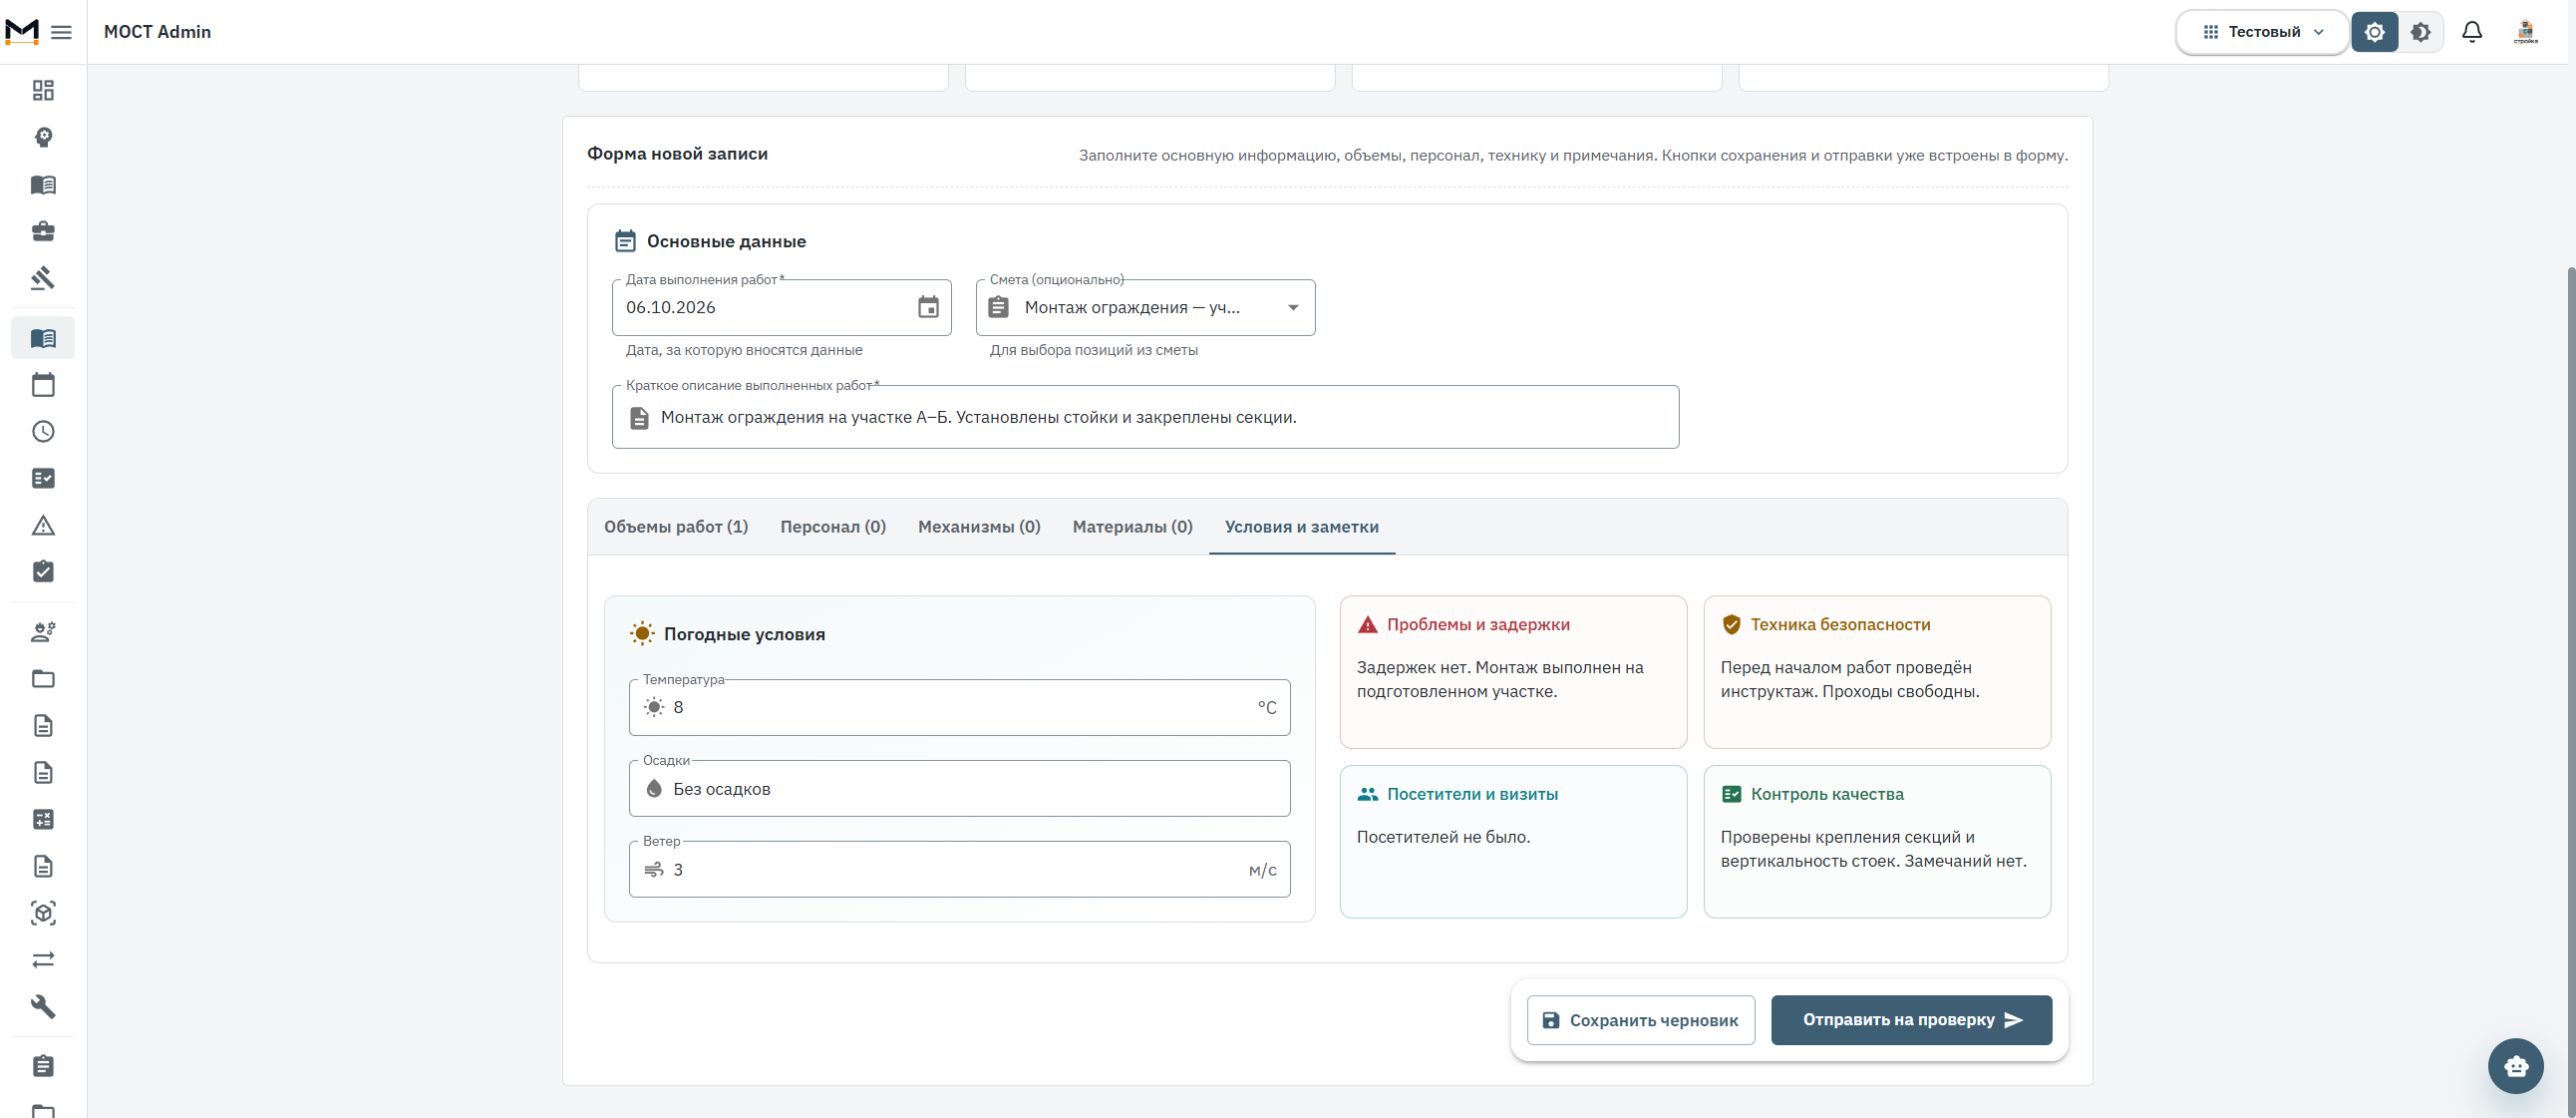Screen dimensions: 2576x1118
Task: Click the head-with-gear AI icon in sidebar
Action: (43, 138)
